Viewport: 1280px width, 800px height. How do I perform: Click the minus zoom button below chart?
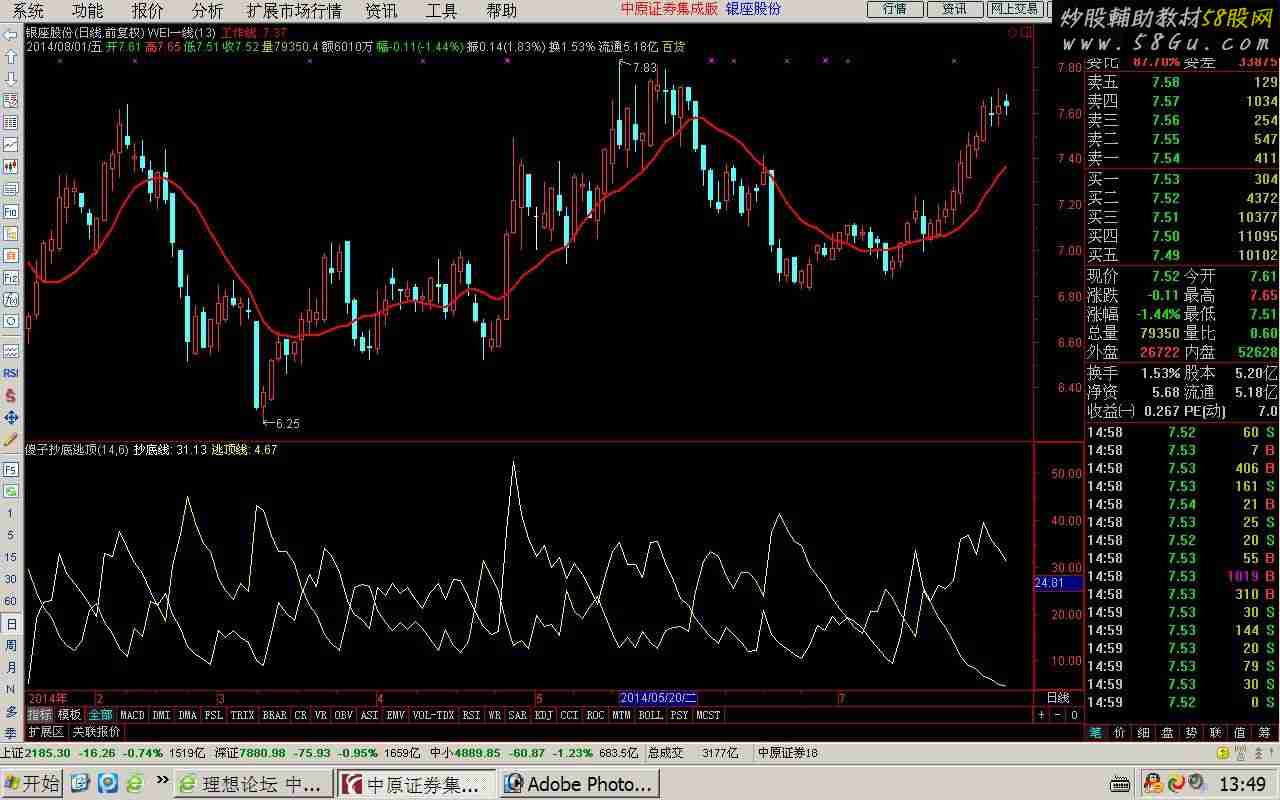1058,715
